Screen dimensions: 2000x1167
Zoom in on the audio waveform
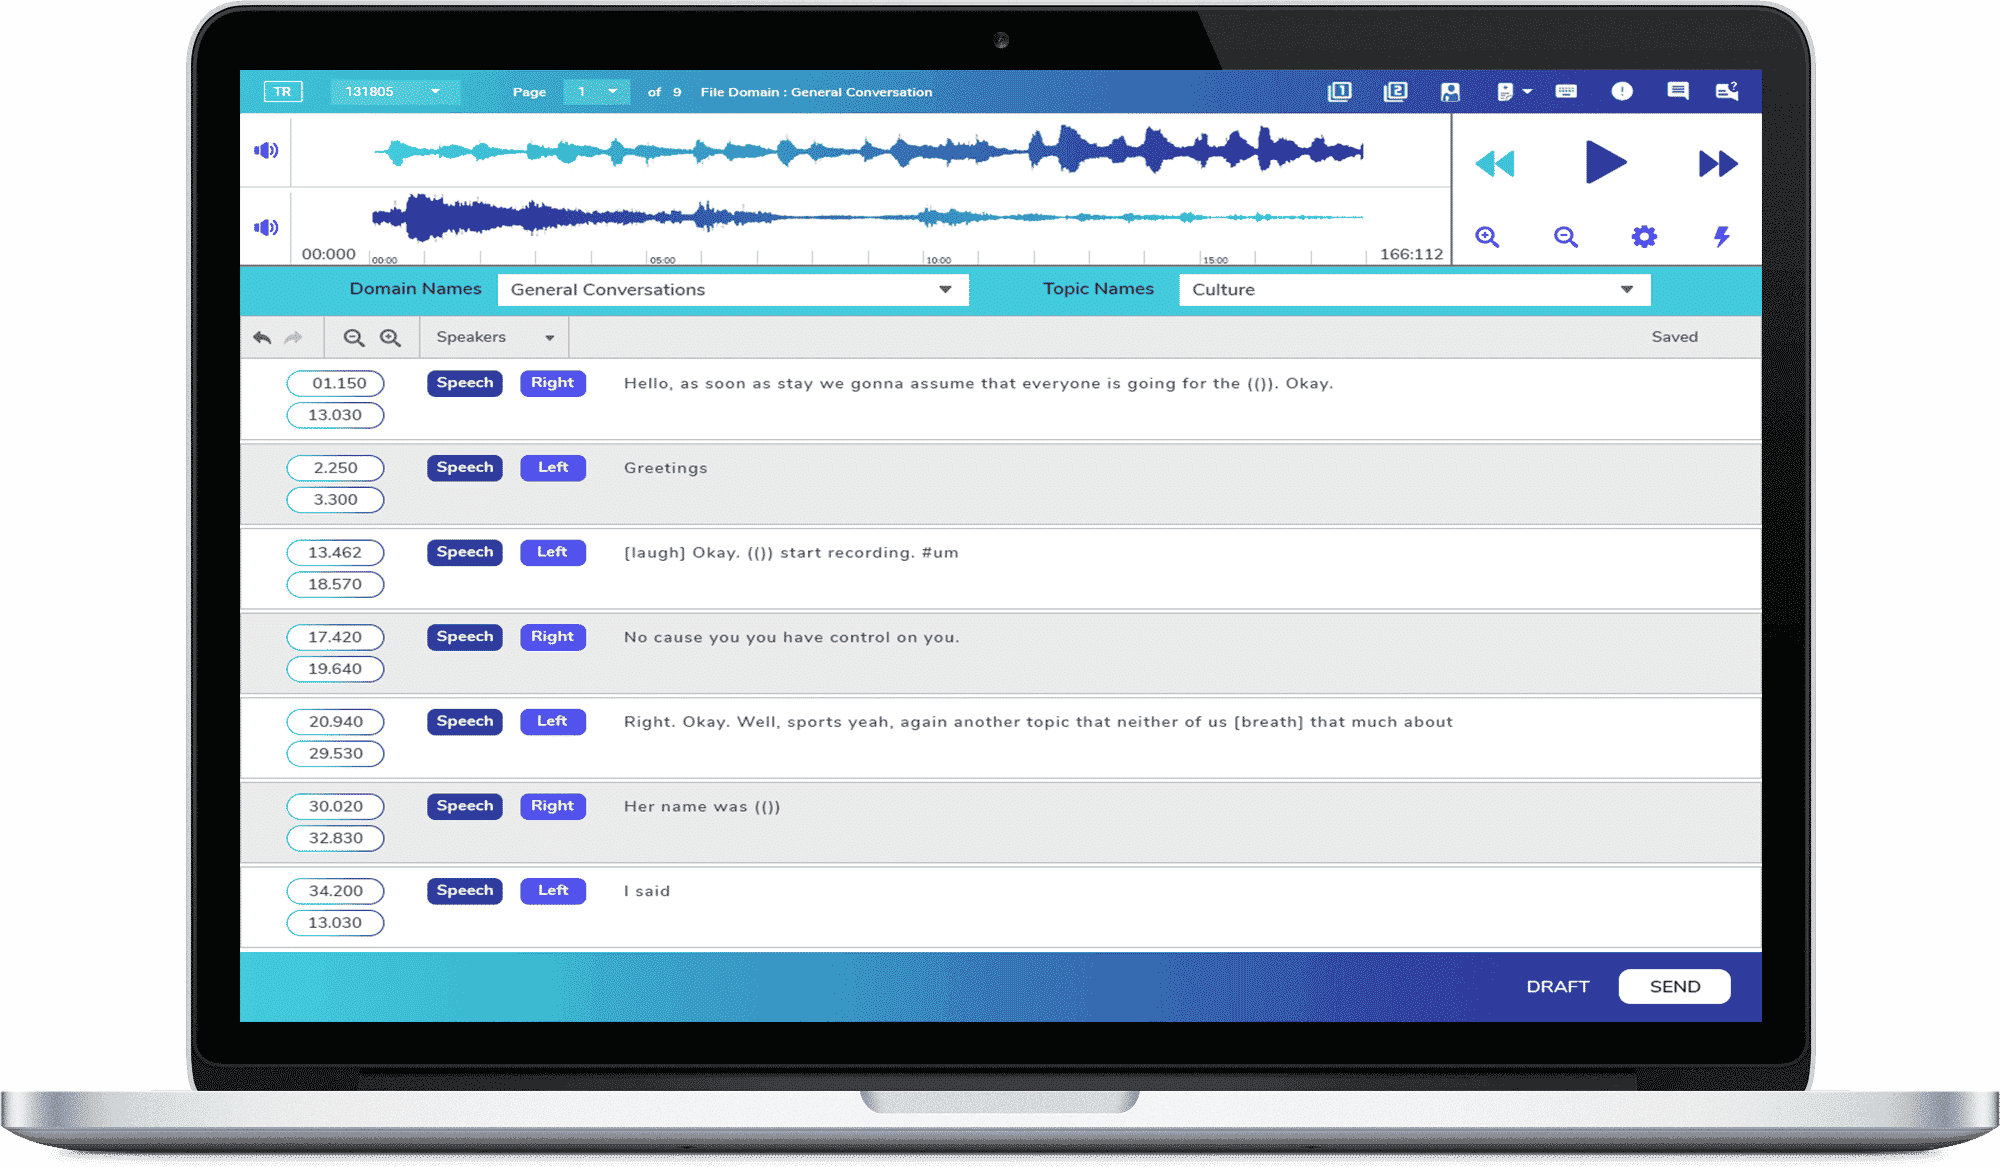pyautogui.click(x=1487, y=237)
